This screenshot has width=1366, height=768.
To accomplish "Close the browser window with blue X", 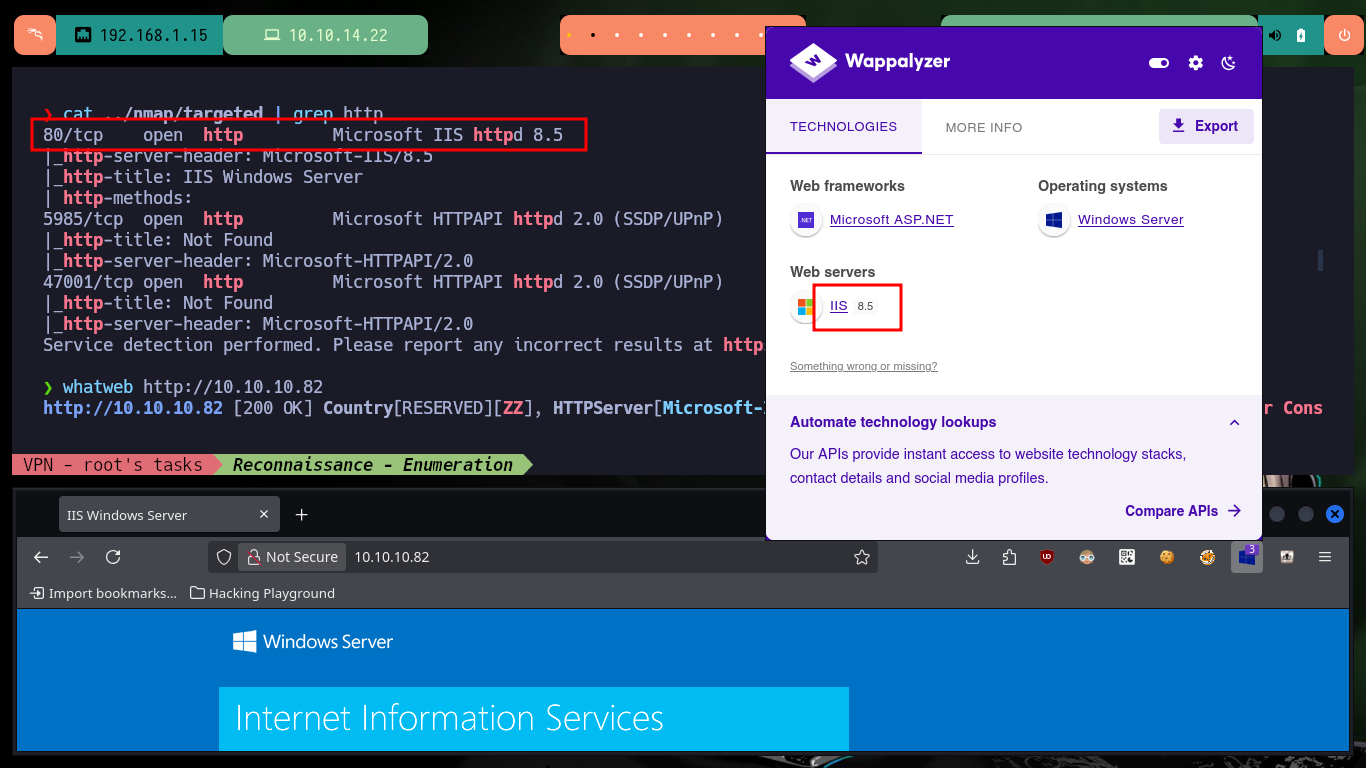I will tap(1335, 514).
